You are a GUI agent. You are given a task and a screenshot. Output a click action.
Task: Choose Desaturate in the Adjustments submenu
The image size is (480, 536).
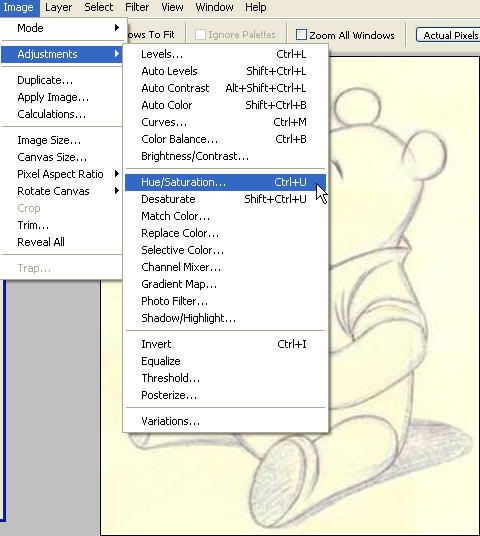point(225,199)
